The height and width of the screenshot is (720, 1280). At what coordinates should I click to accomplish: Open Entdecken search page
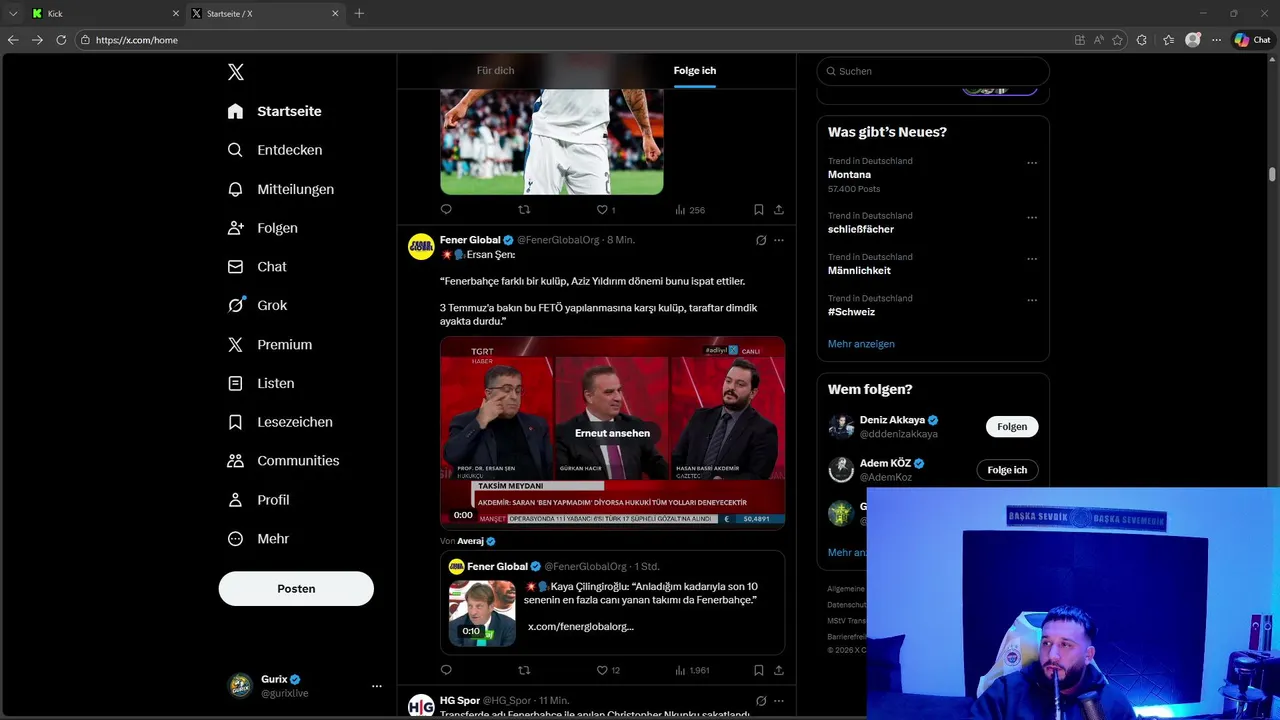point(274,150)
